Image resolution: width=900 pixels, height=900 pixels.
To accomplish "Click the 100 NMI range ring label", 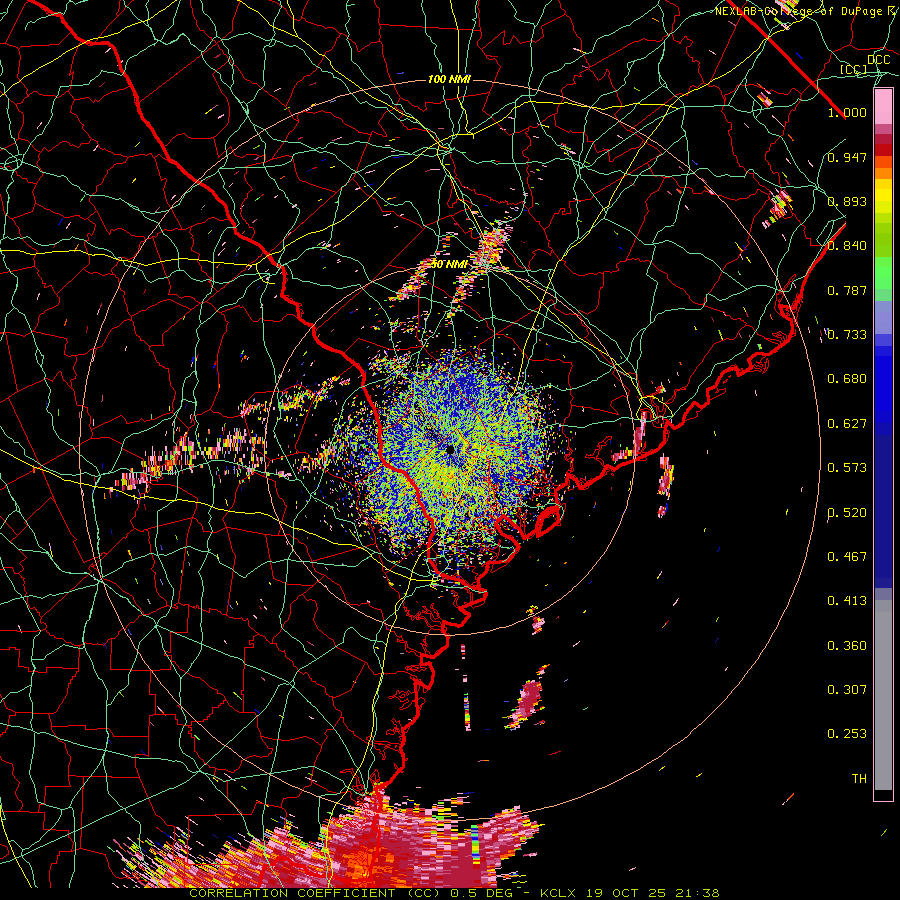I will click(449, 79).
